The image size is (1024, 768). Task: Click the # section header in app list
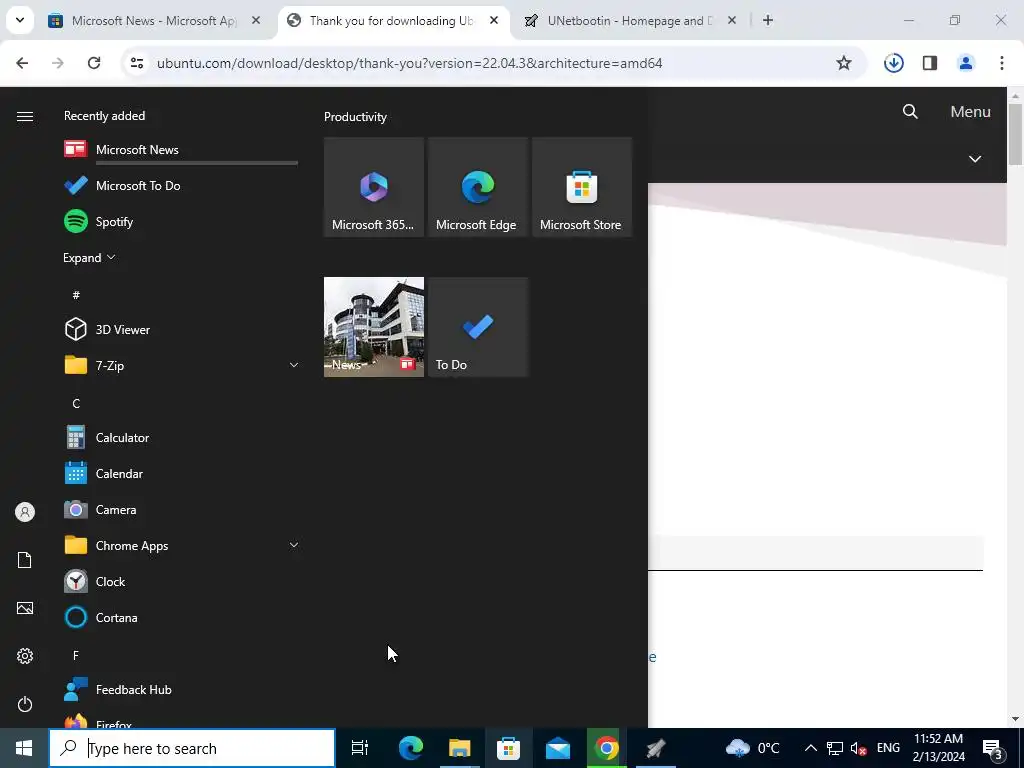click(x=76, y=295)
